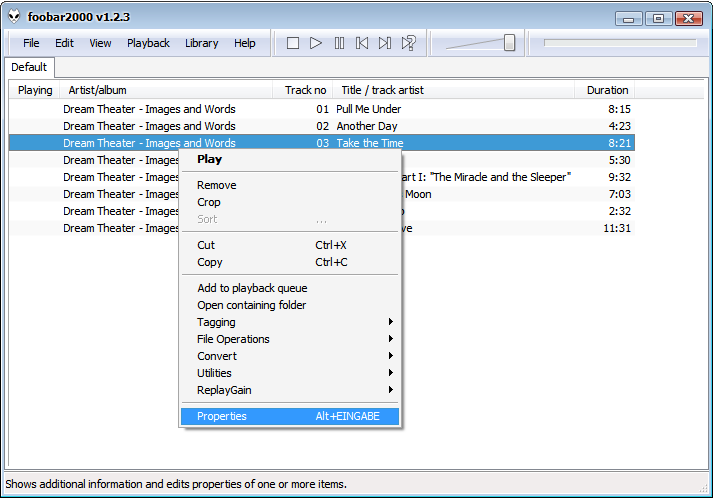Click the Title / track artist header
The height and width of the screenshot is (498, 713).
(454, 90)
